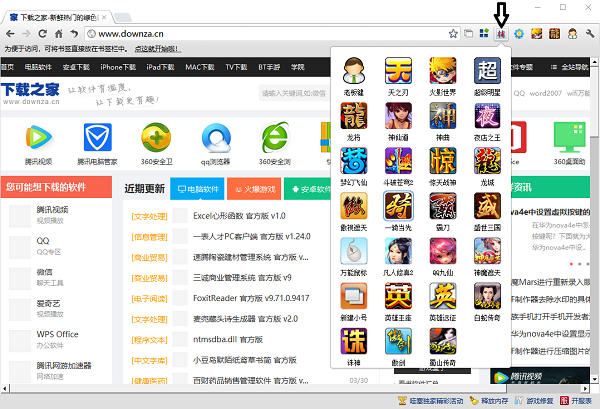Launch 傲视遮天 game icon

click(354, 206)
